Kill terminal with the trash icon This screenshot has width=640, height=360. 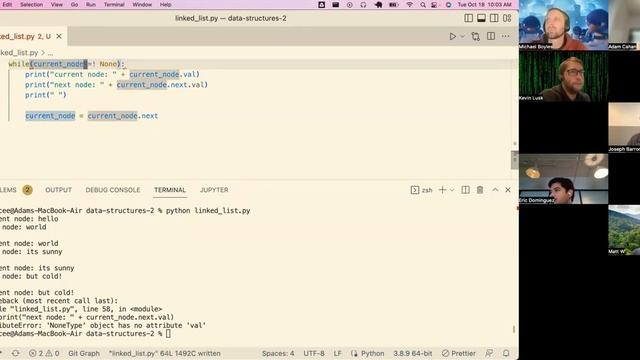480,190
